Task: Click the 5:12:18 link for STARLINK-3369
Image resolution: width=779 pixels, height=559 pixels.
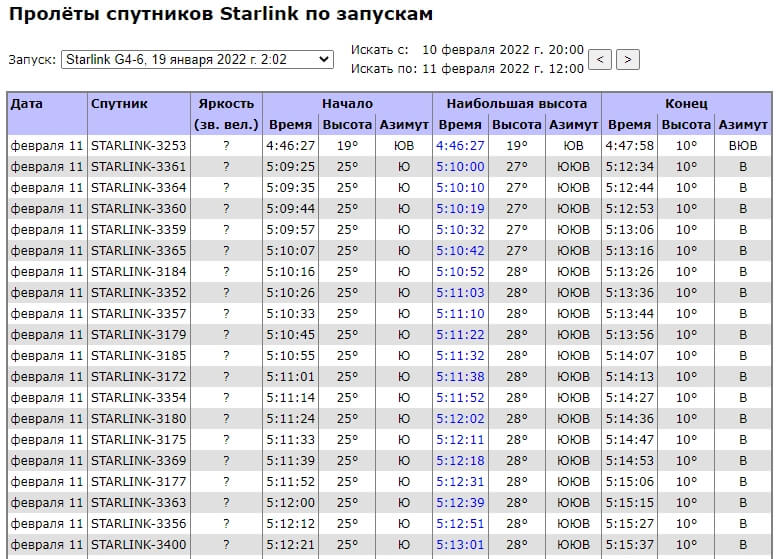Action: 460,460
